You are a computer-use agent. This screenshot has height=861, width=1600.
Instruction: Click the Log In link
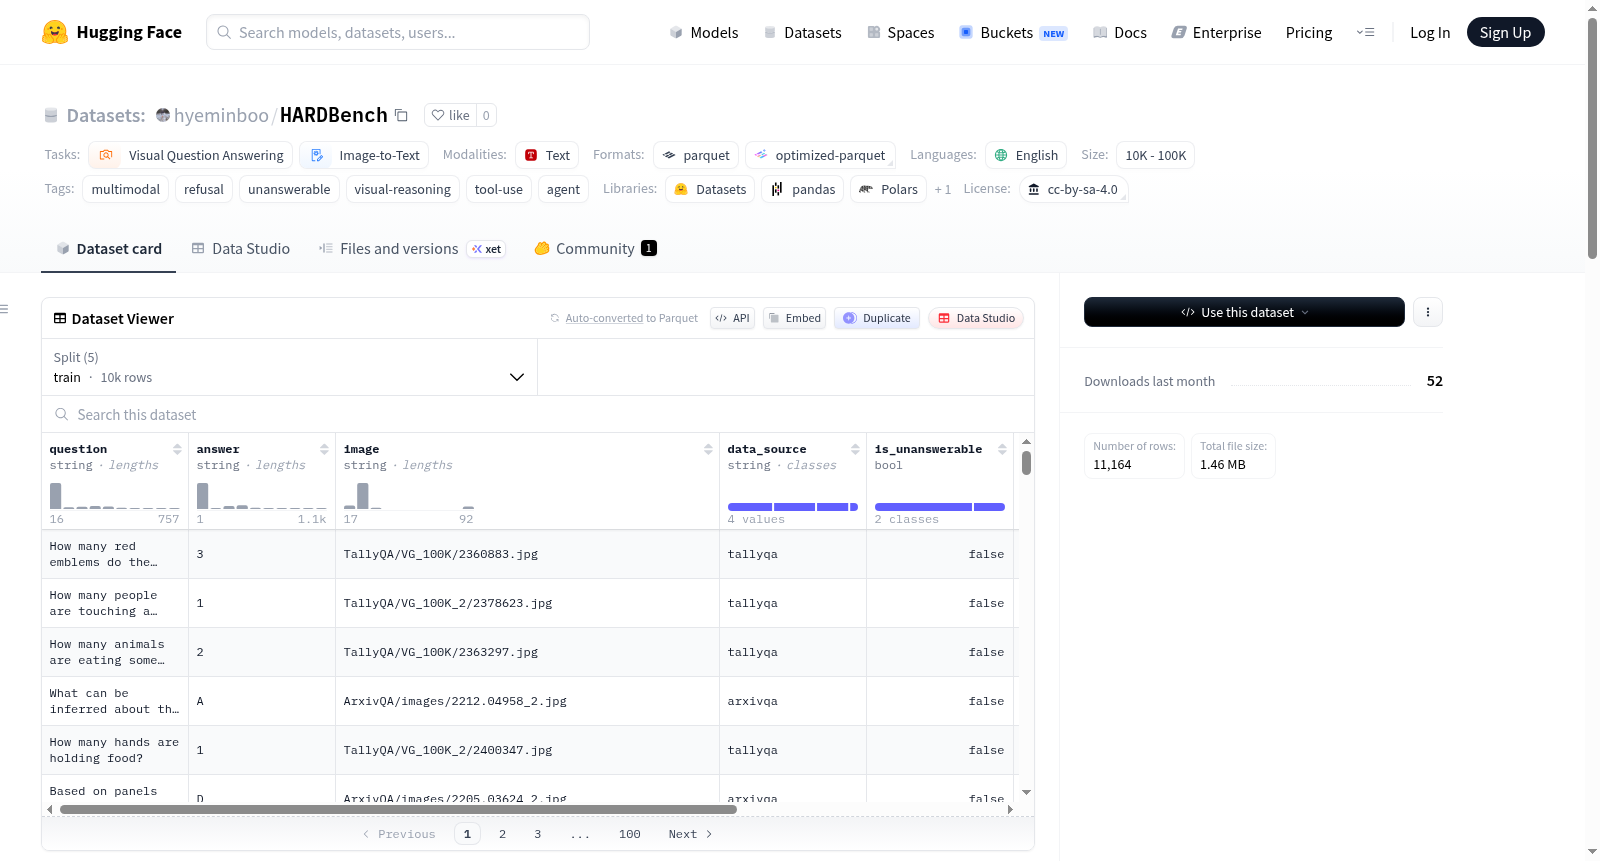point(1430,32)
